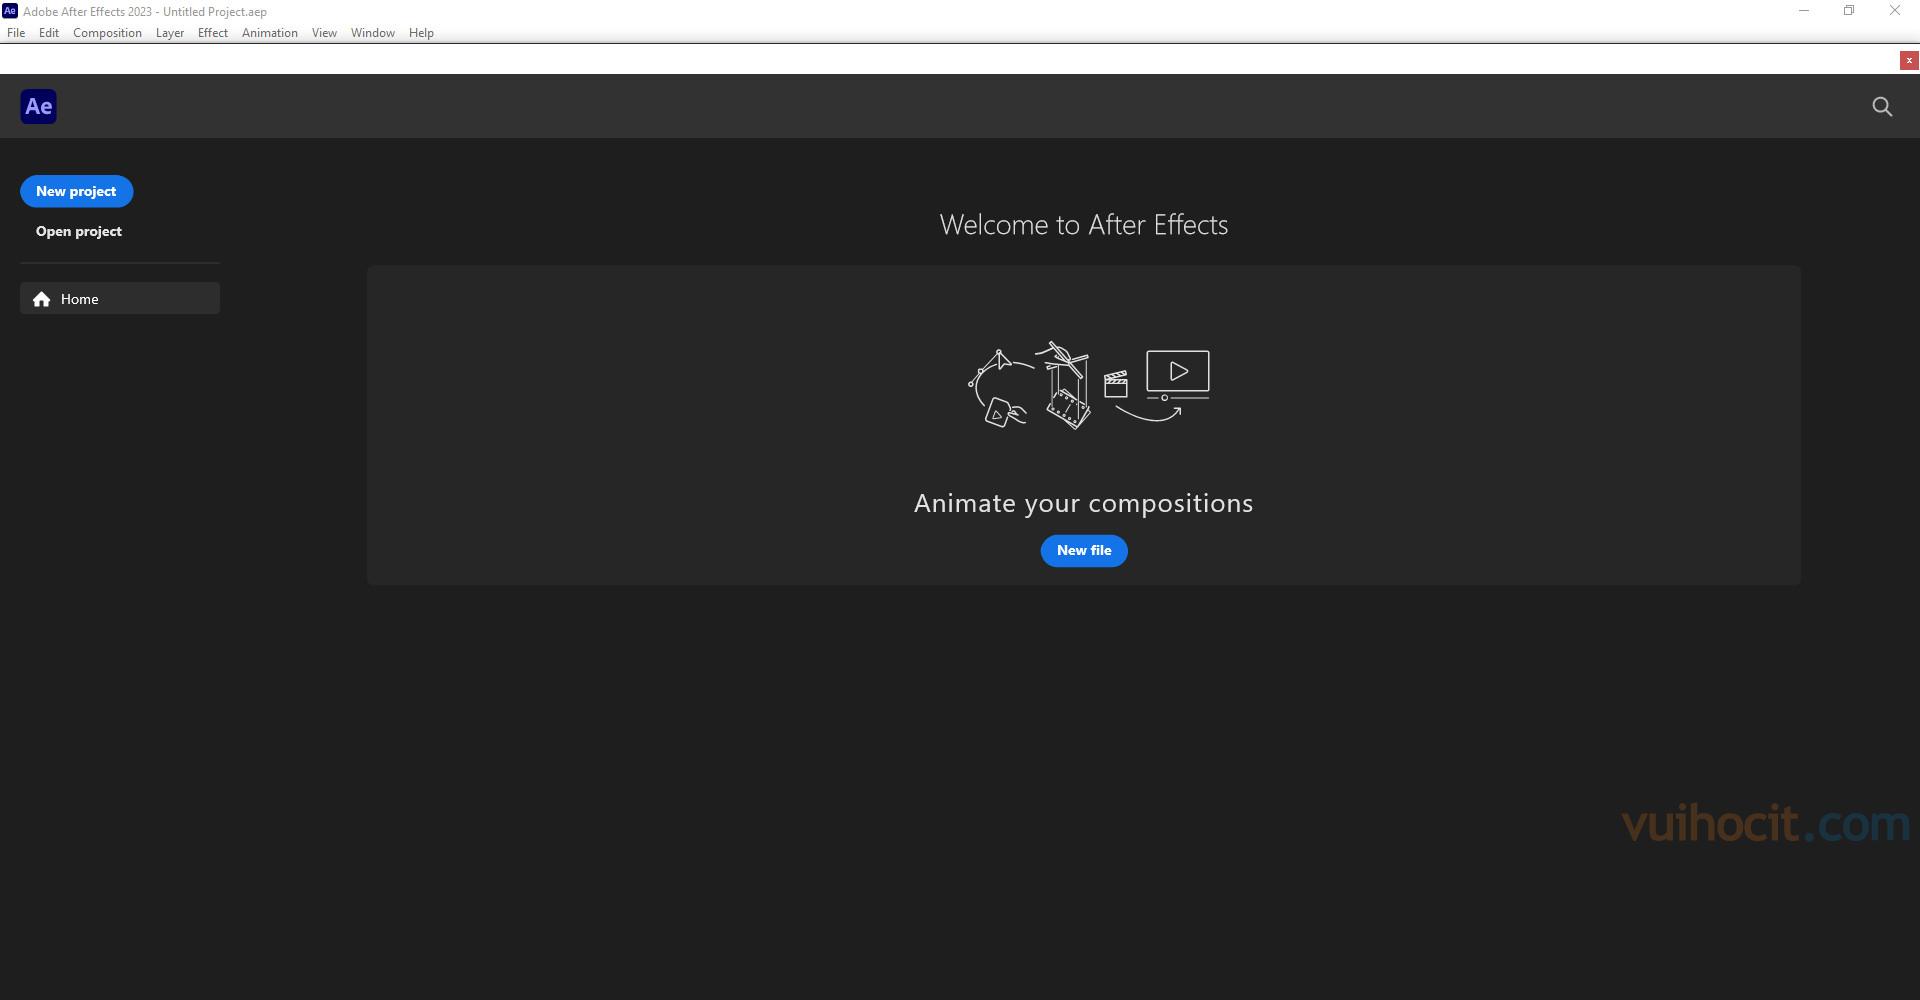Viewport: 1920px width, 1000px height.
Task: Open the Edit menu
Action: (49, 33)
